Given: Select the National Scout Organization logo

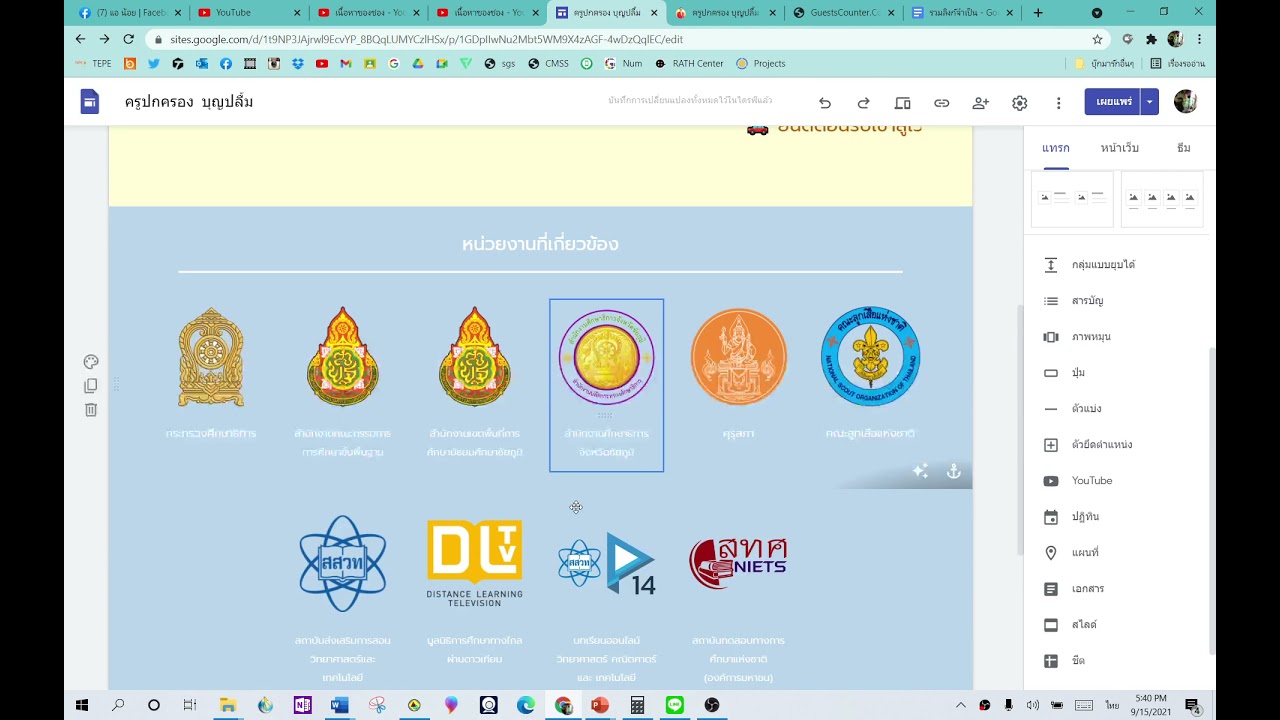Looking at the screenshot, I should tap(871, 357).
